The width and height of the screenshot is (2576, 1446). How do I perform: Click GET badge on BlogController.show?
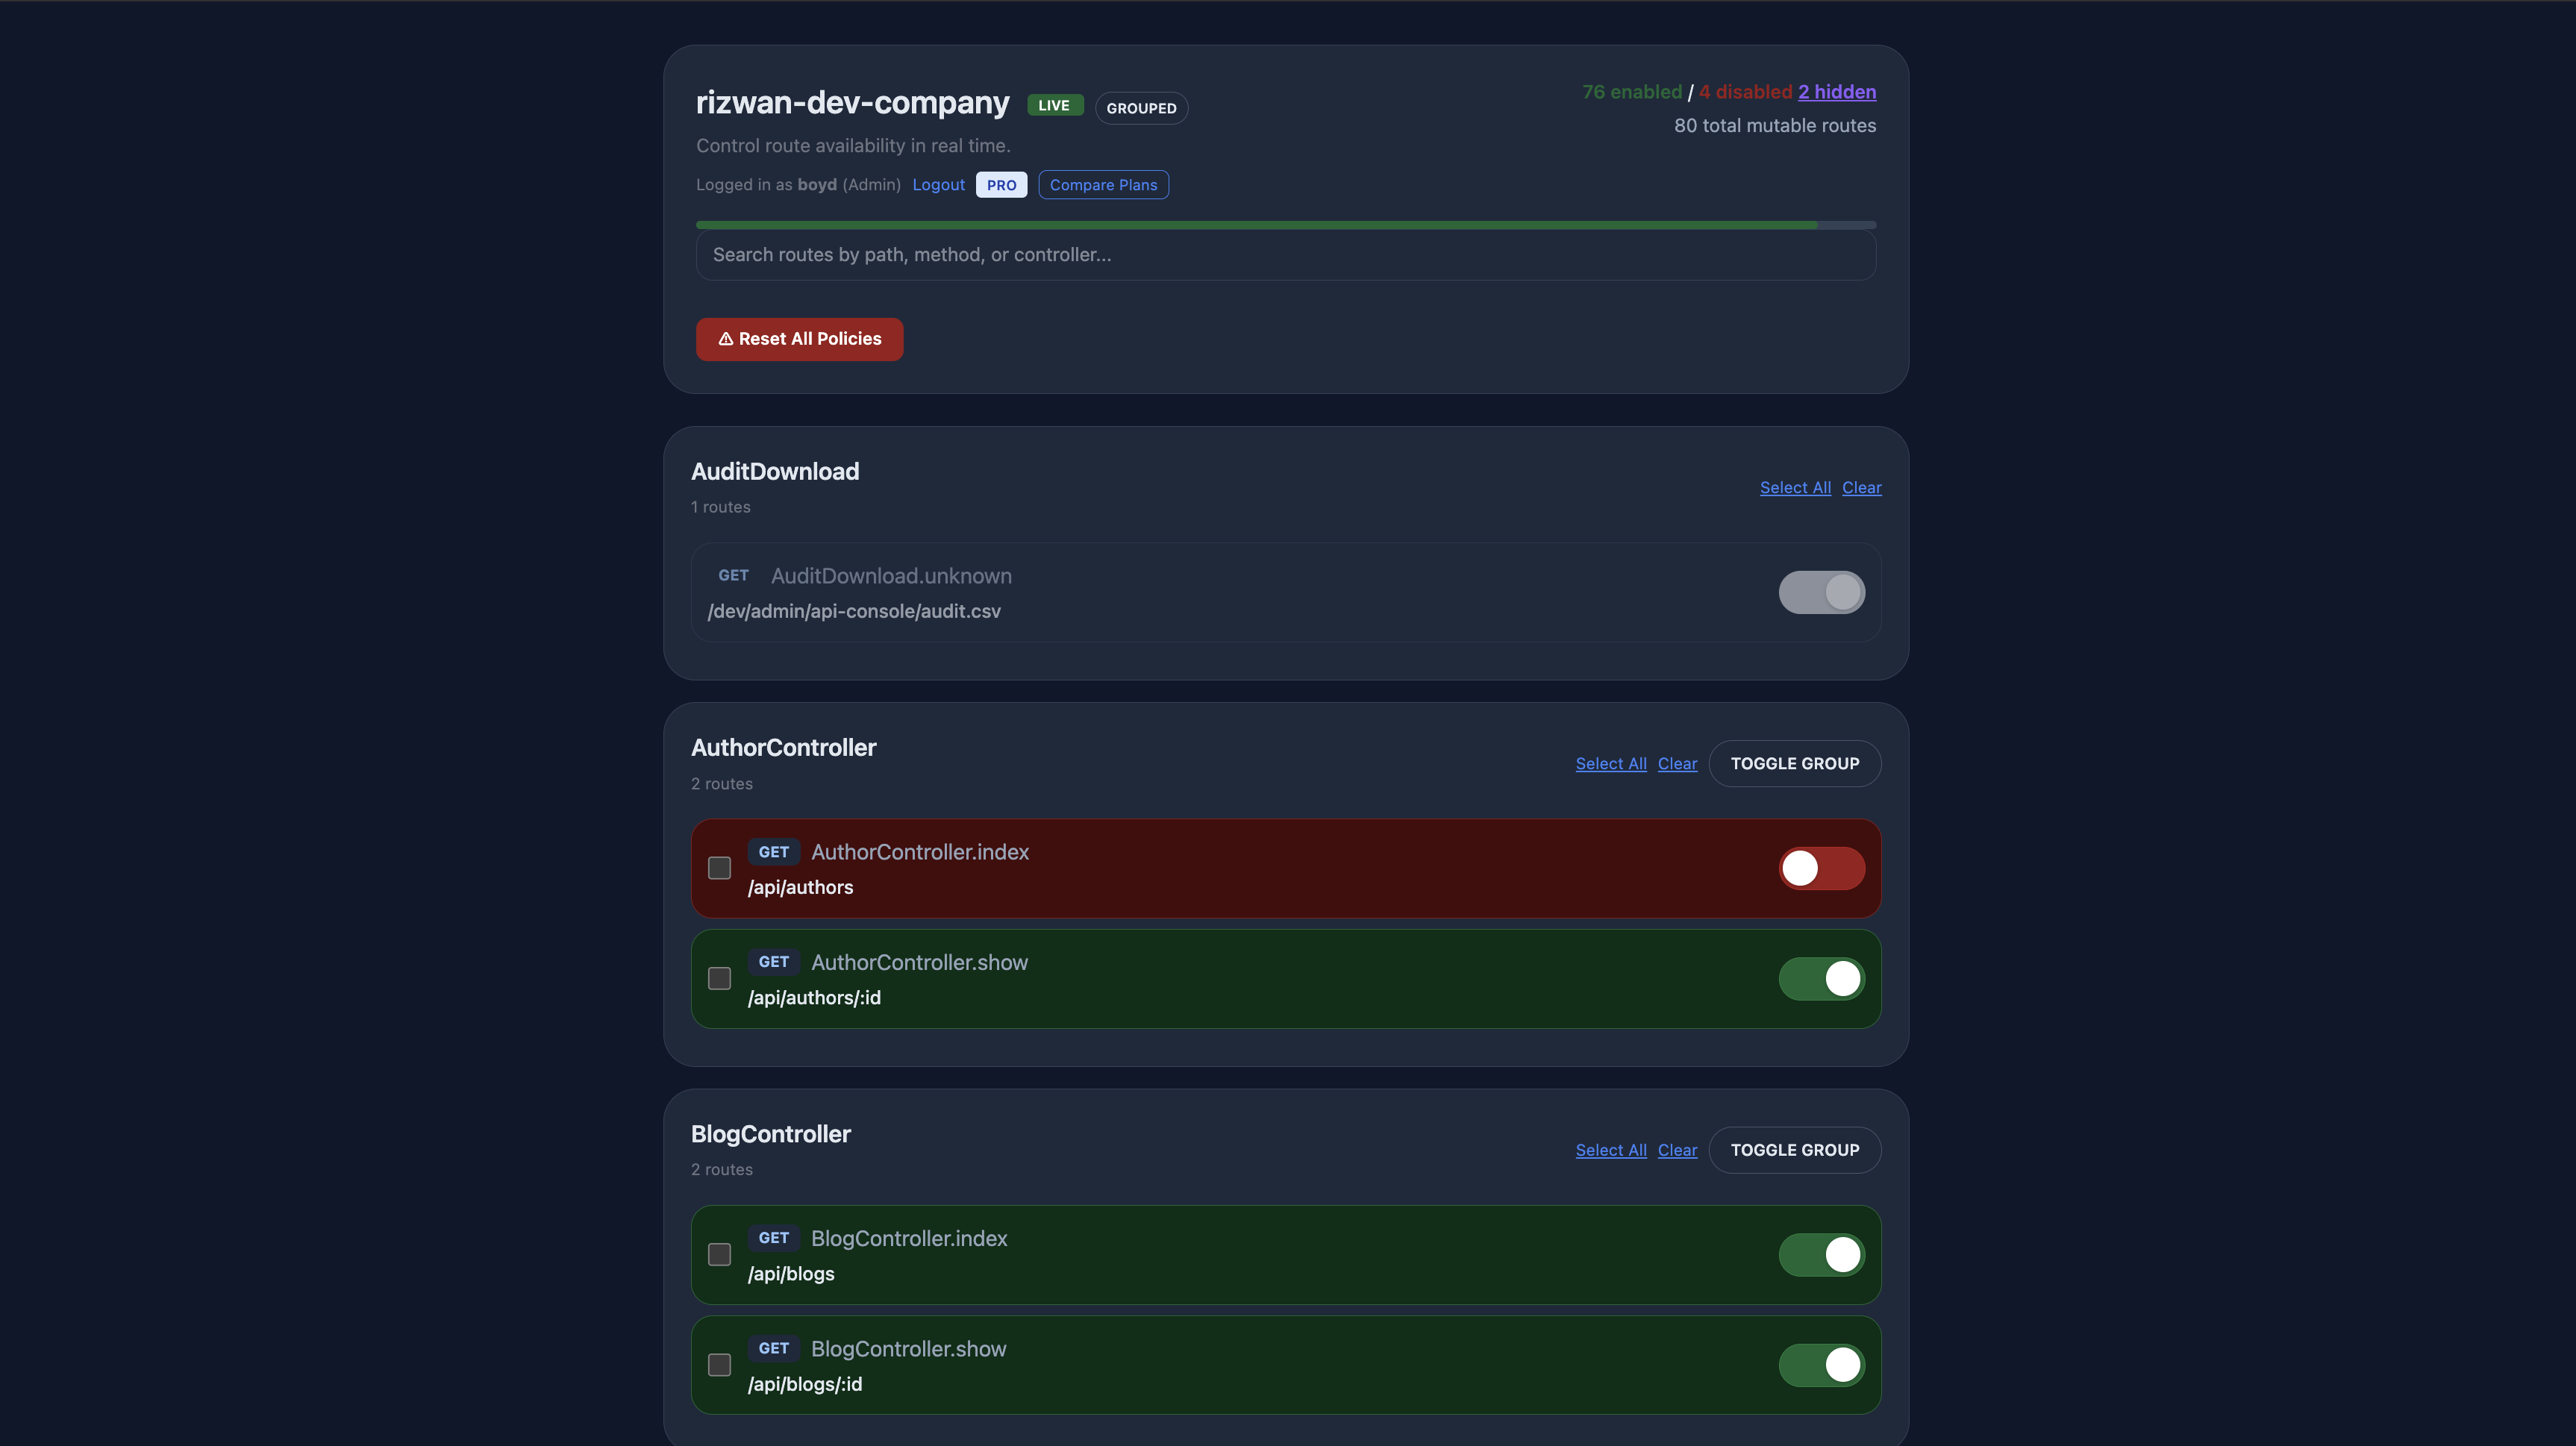[774, 1349]
